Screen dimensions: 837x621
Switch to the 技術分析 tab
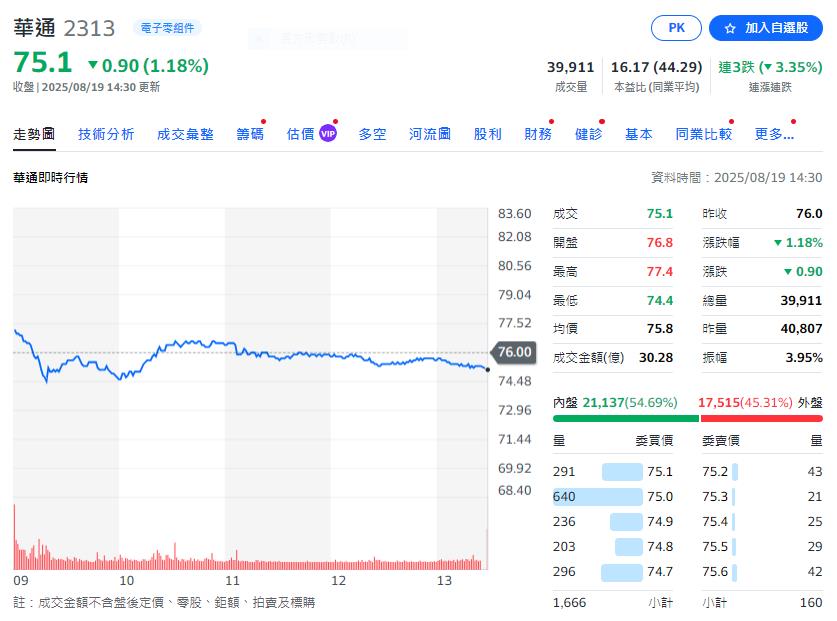tap(106, 133)
